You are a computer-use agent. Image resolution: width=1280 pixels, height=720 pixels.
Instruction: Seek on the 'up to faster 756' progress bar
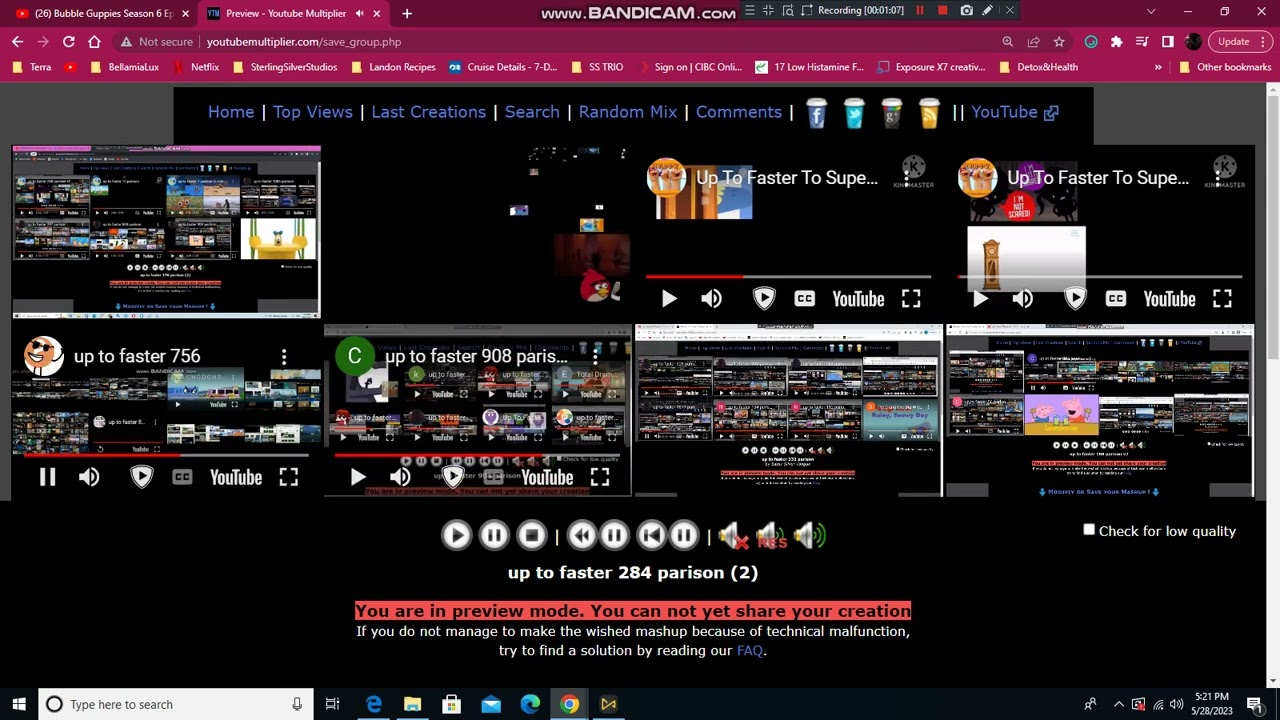[x=166, y=455]
